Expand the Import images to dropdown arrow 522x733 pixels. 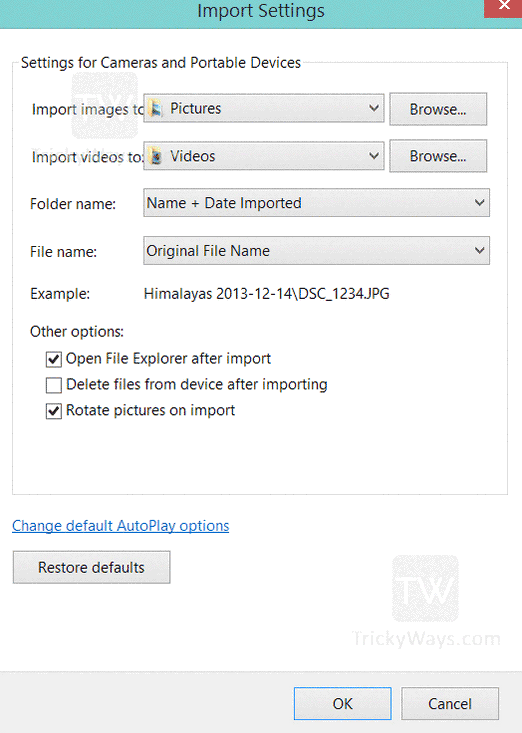click(x=373, y=108)
